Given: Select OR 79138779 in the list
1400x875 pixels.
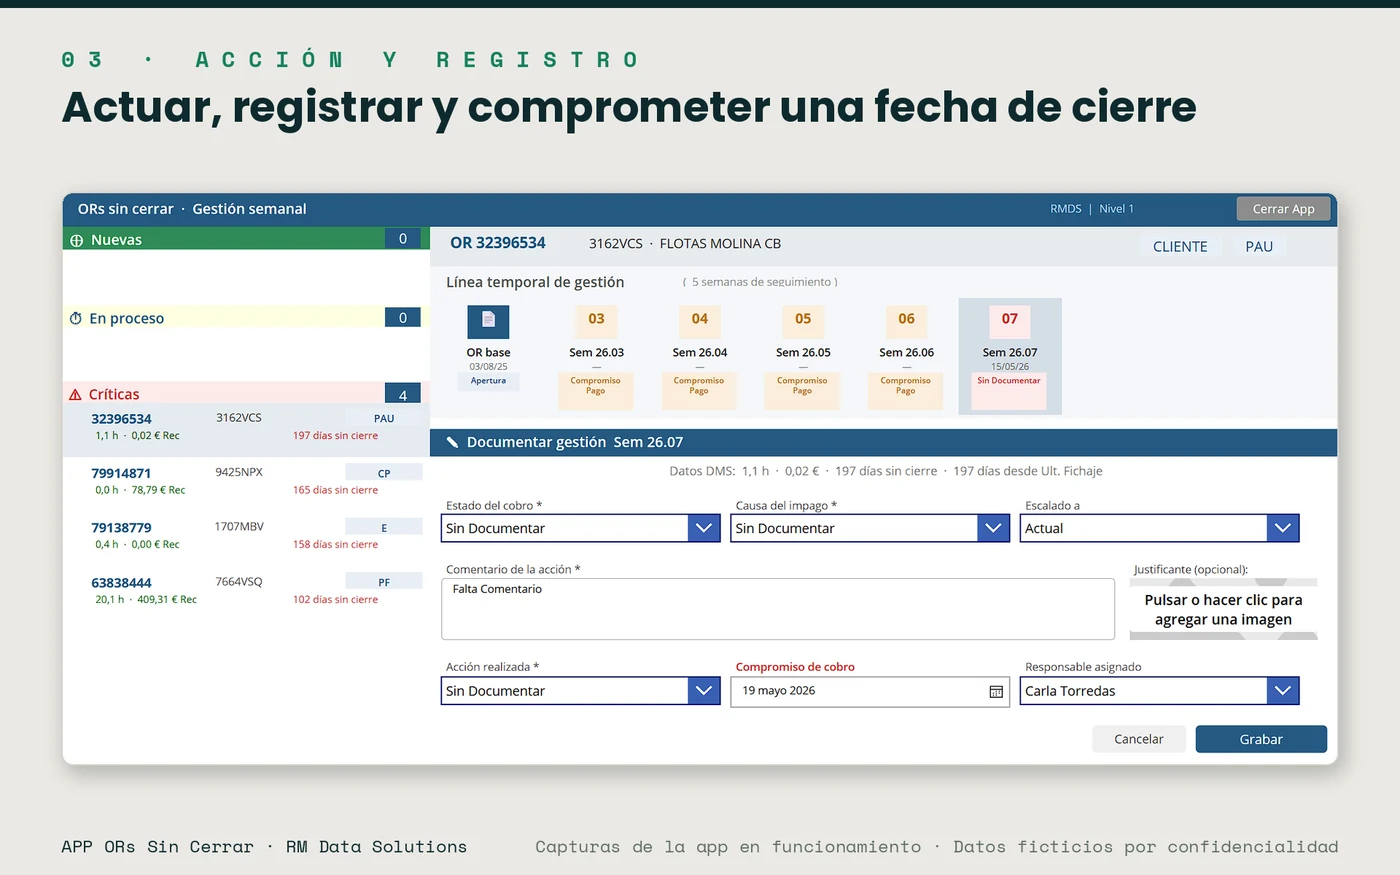Looking at the screenshot, I should click(x=246, y=535).
